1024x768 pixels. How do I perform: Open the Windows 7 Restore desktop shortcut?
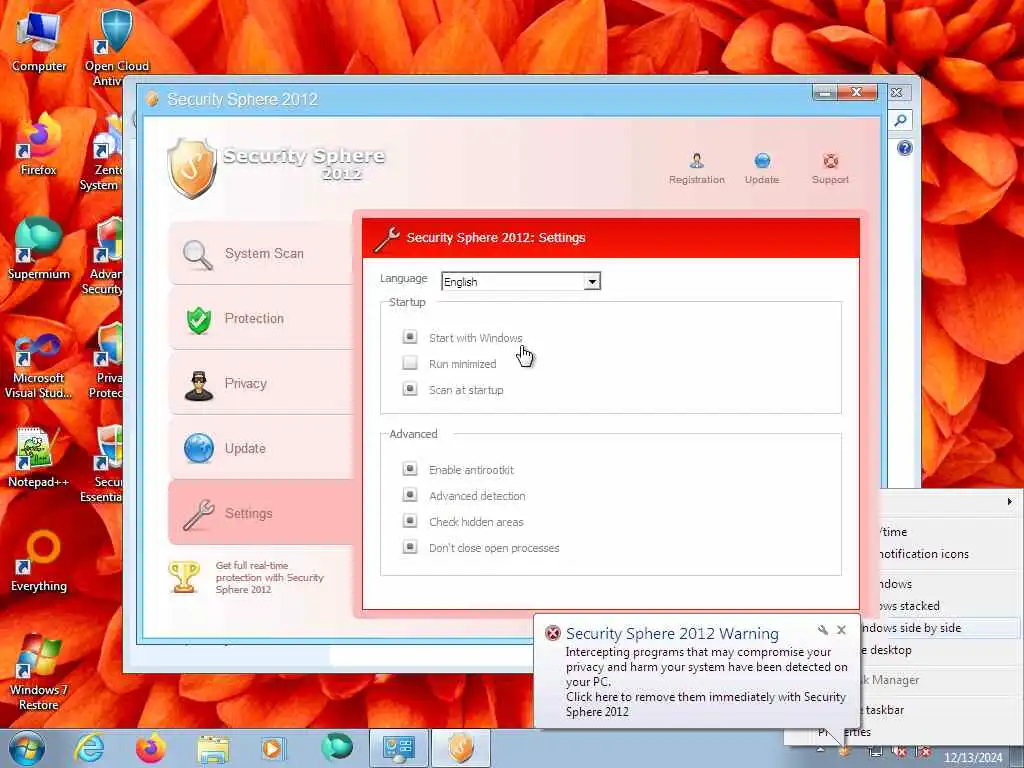39,673
